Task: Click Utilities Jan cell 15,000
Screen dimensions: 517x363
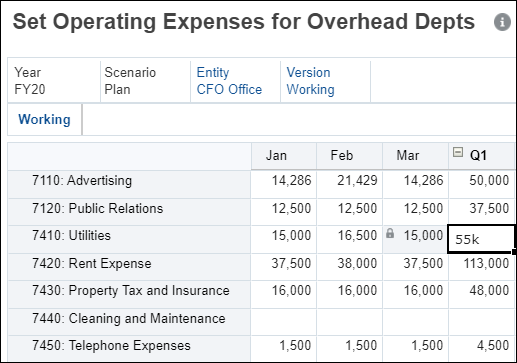Action: pyautogui.click(x=284, y=239)
